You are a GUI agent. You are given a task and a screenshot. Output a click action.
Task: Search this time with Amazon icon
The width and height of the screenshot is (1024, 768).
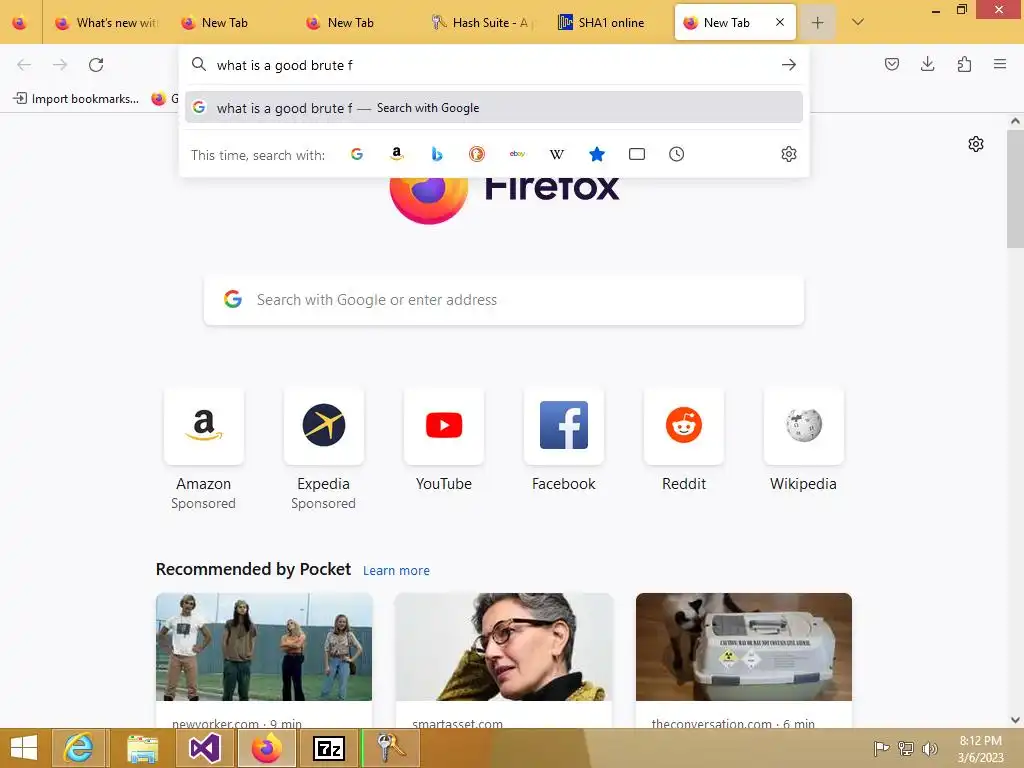(x=396, y=154)
